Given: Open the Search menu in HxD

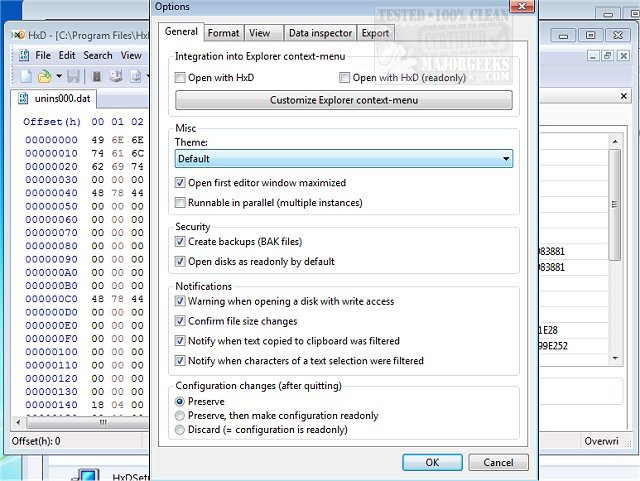Looking at the screenshot, I should tap(98, 56).
